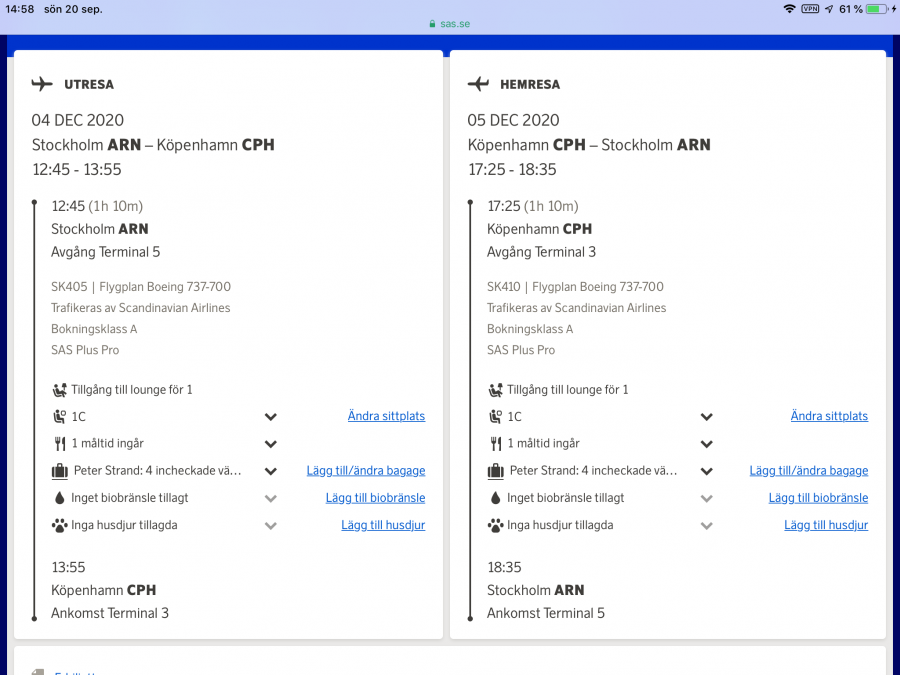Viewport: 900px width, 675px height.
Task: Tap the sas.se address bar
Action: 449,22
